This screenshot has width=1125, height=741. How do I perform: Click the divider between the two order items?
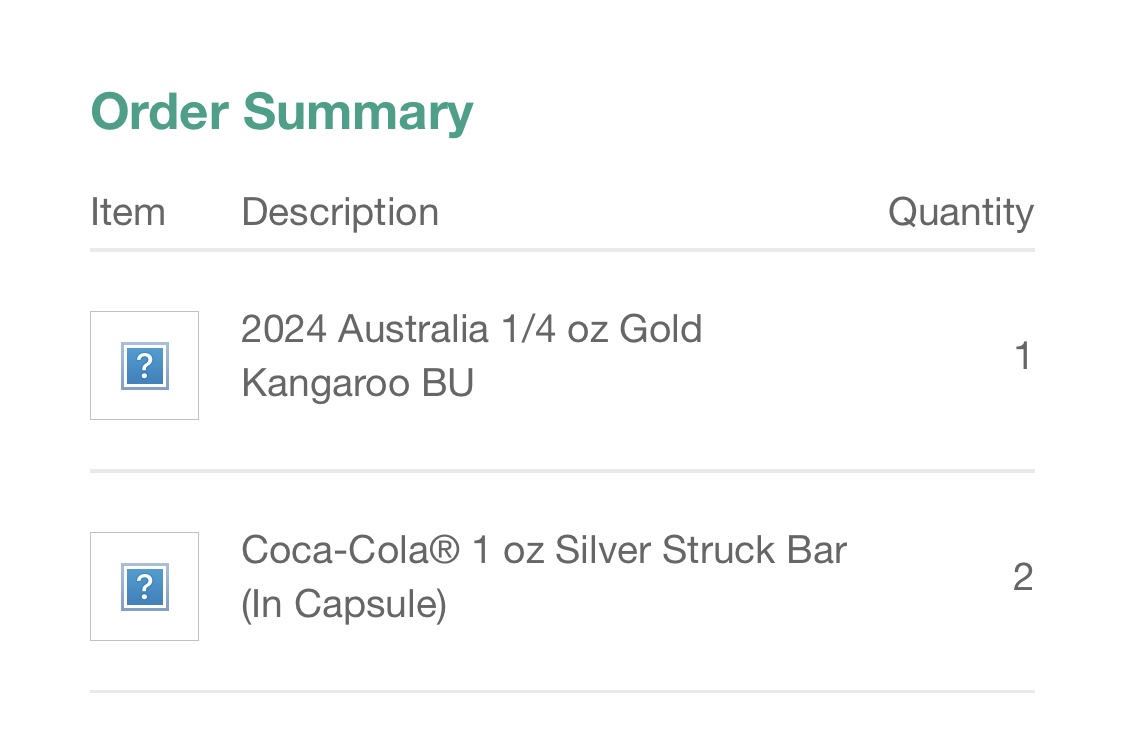(x=562, y=471)
